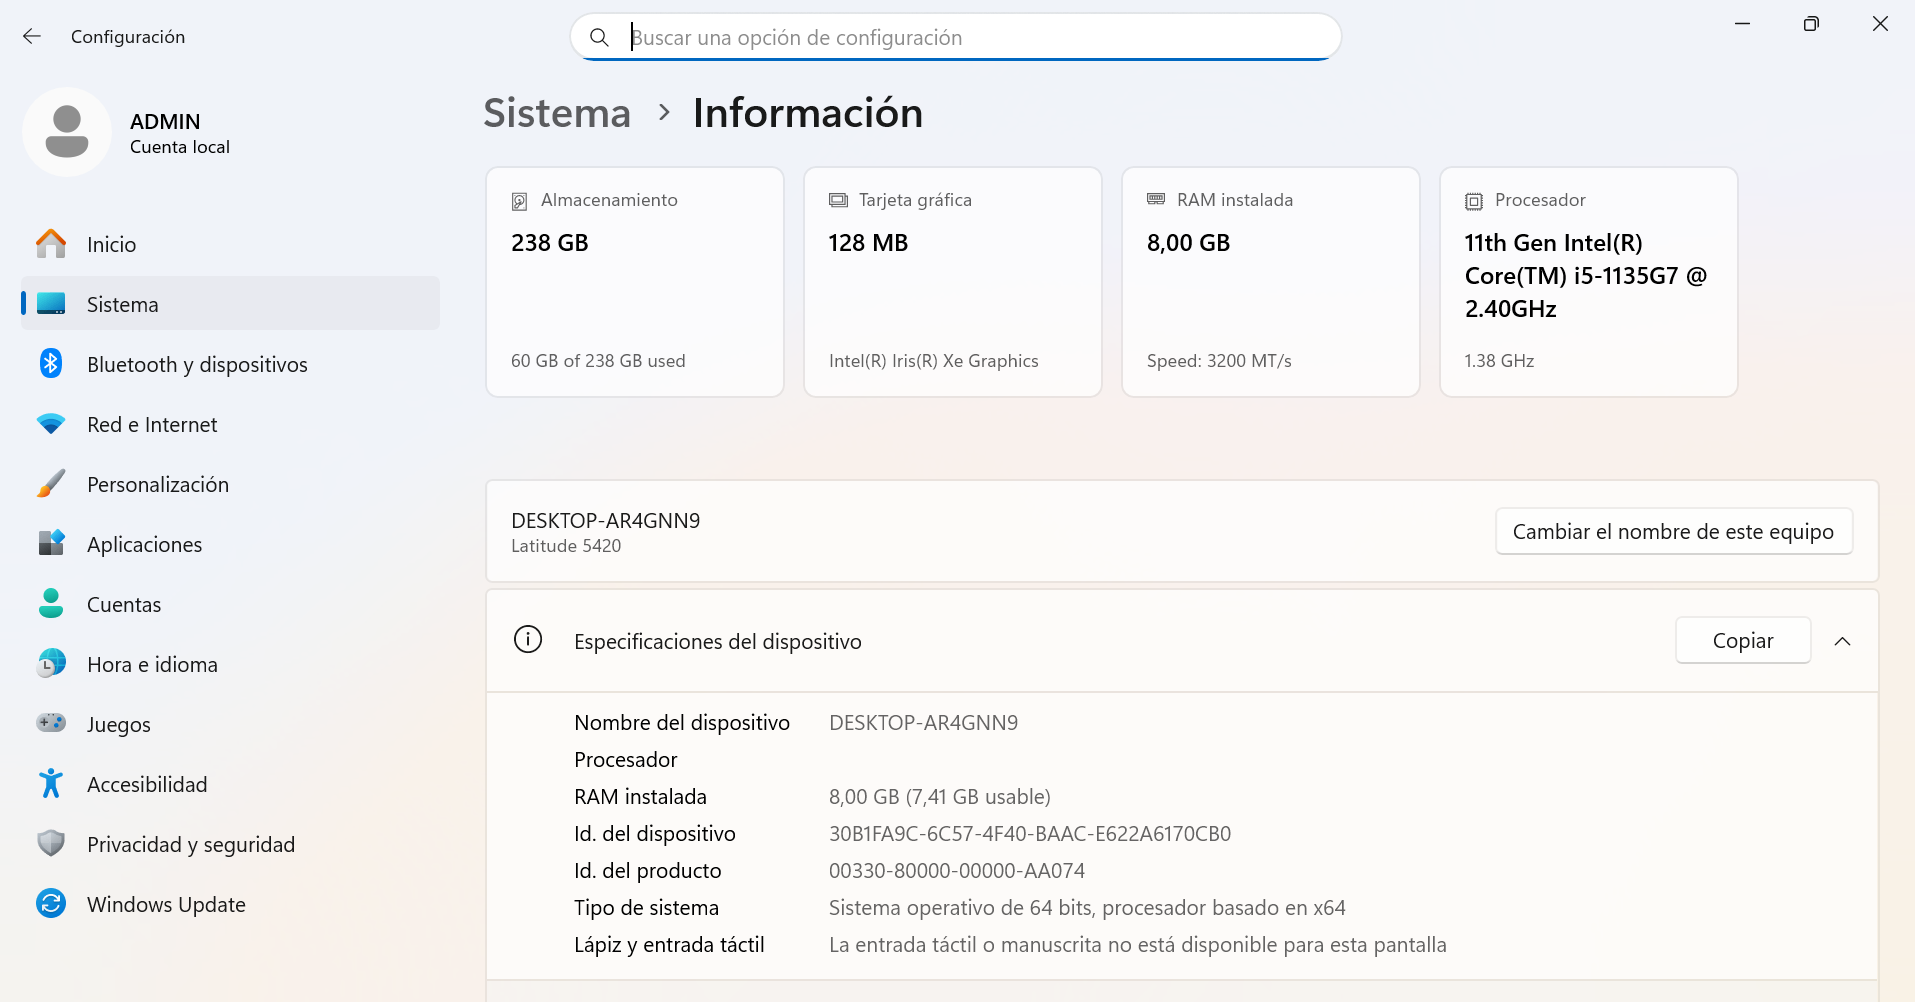Click the Accesibilidad accessibility icon
The image size is (1915, 1002).
point(51,783)
